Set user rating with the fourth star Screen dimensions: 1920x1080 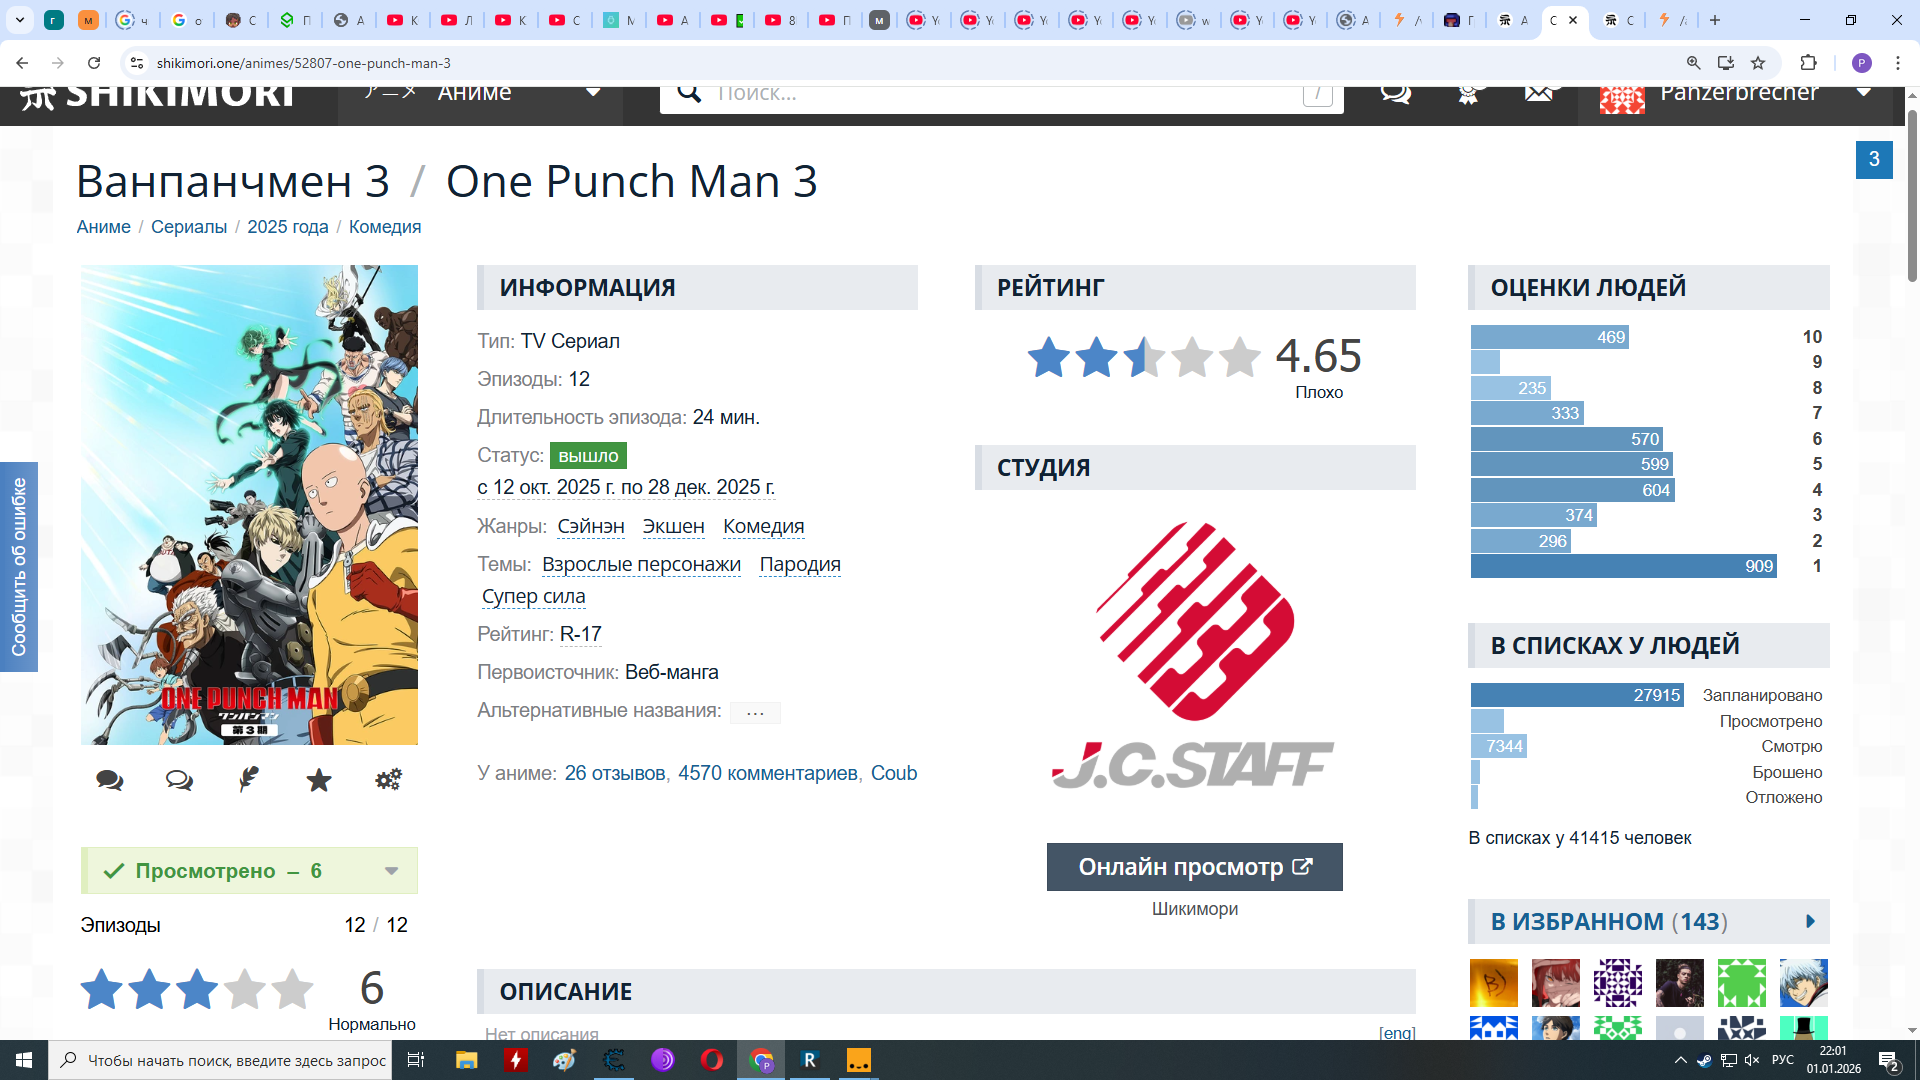(x=244, y=989)
